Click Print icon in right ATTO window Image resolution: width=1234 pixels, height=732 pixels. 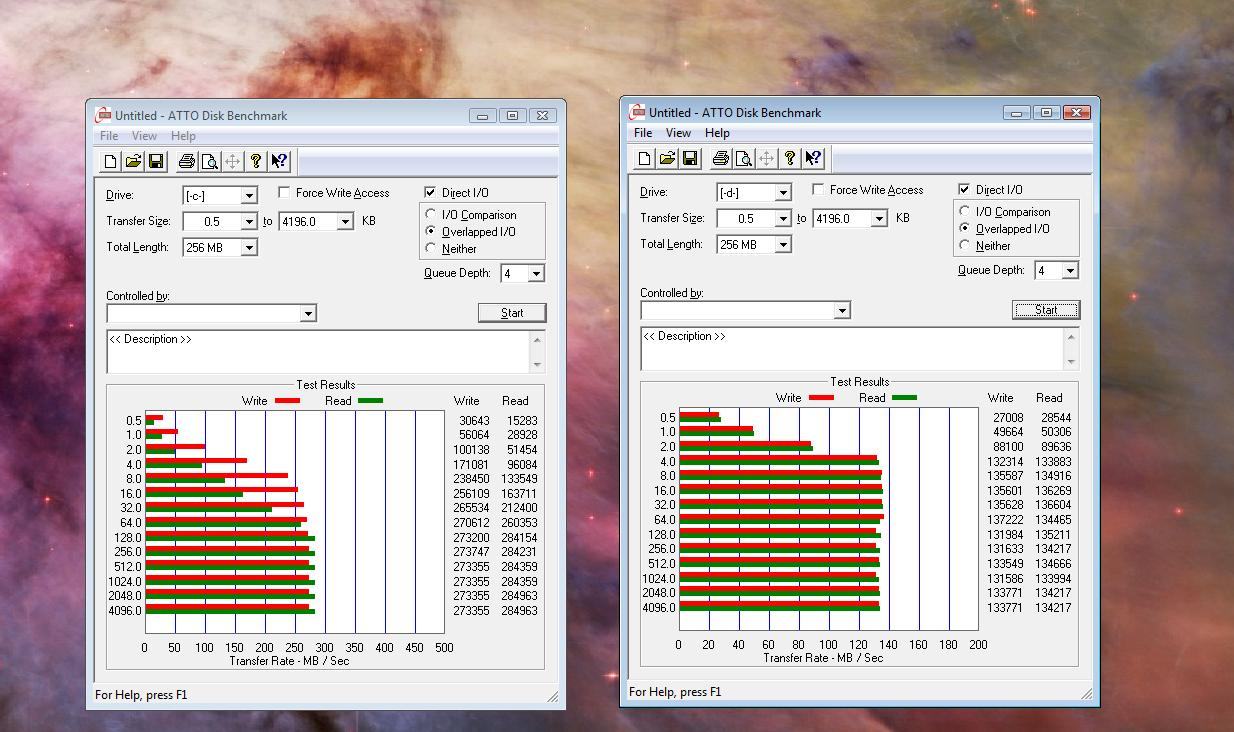pyautogui.click(x=720, y=158)
